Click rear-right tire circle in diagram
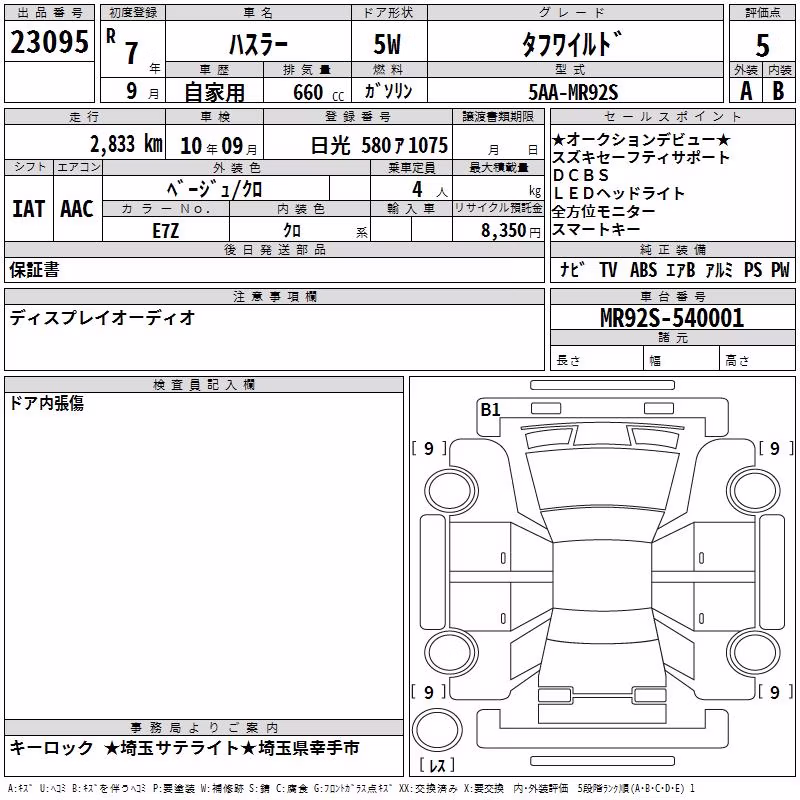 [x=753, y=653]
